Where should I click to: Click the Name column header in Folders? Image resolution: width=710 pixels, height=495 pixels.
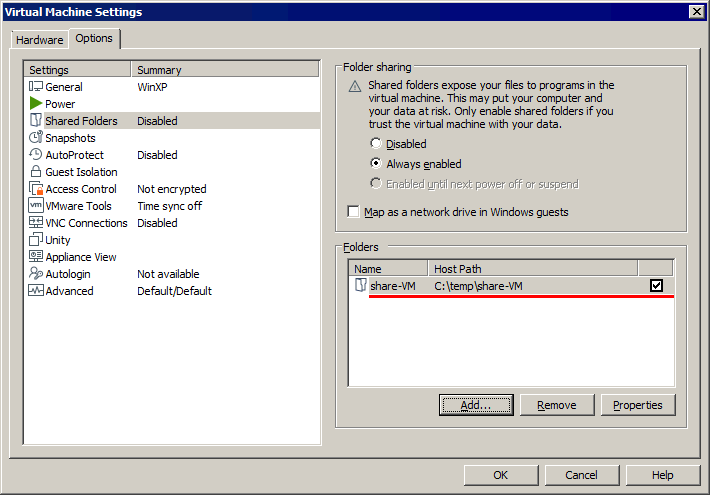[389, 269]
